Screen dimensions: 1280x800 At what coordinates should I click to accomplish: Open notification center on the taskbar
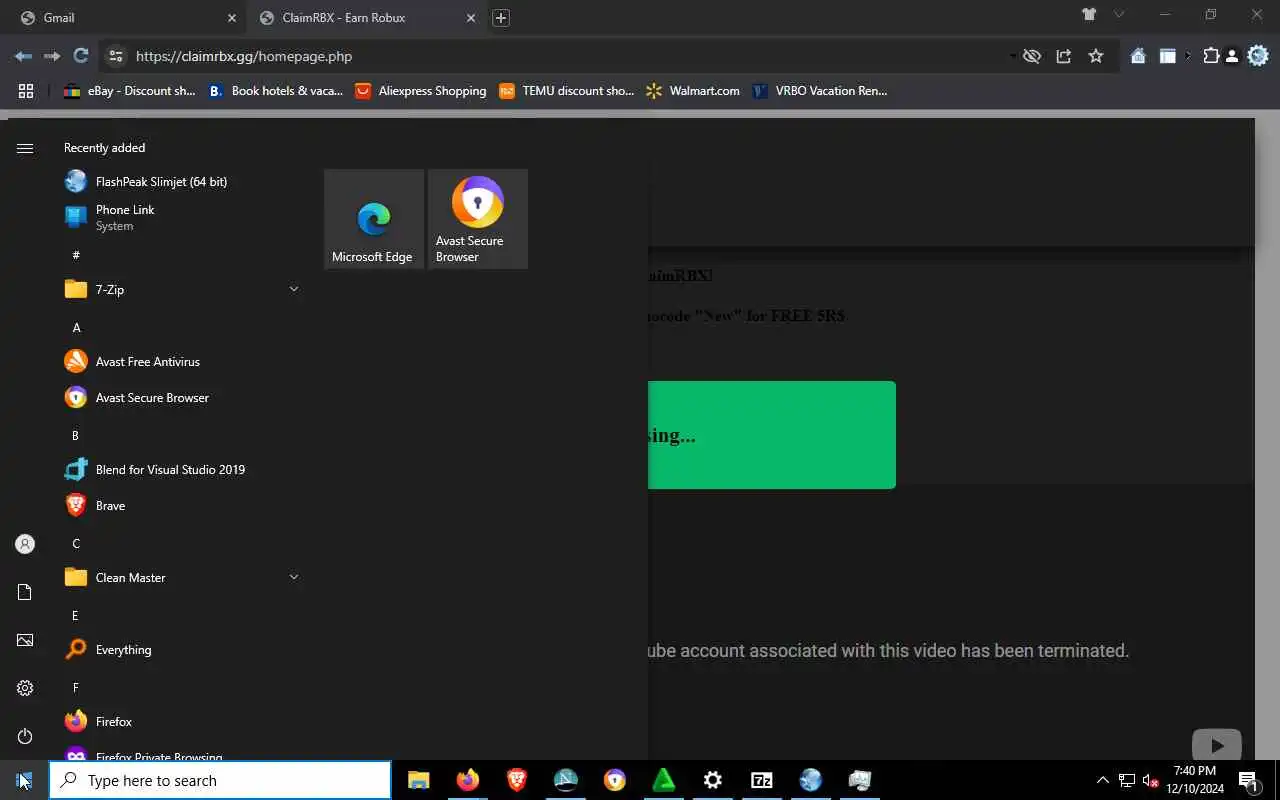click(x=1248, y=780)
